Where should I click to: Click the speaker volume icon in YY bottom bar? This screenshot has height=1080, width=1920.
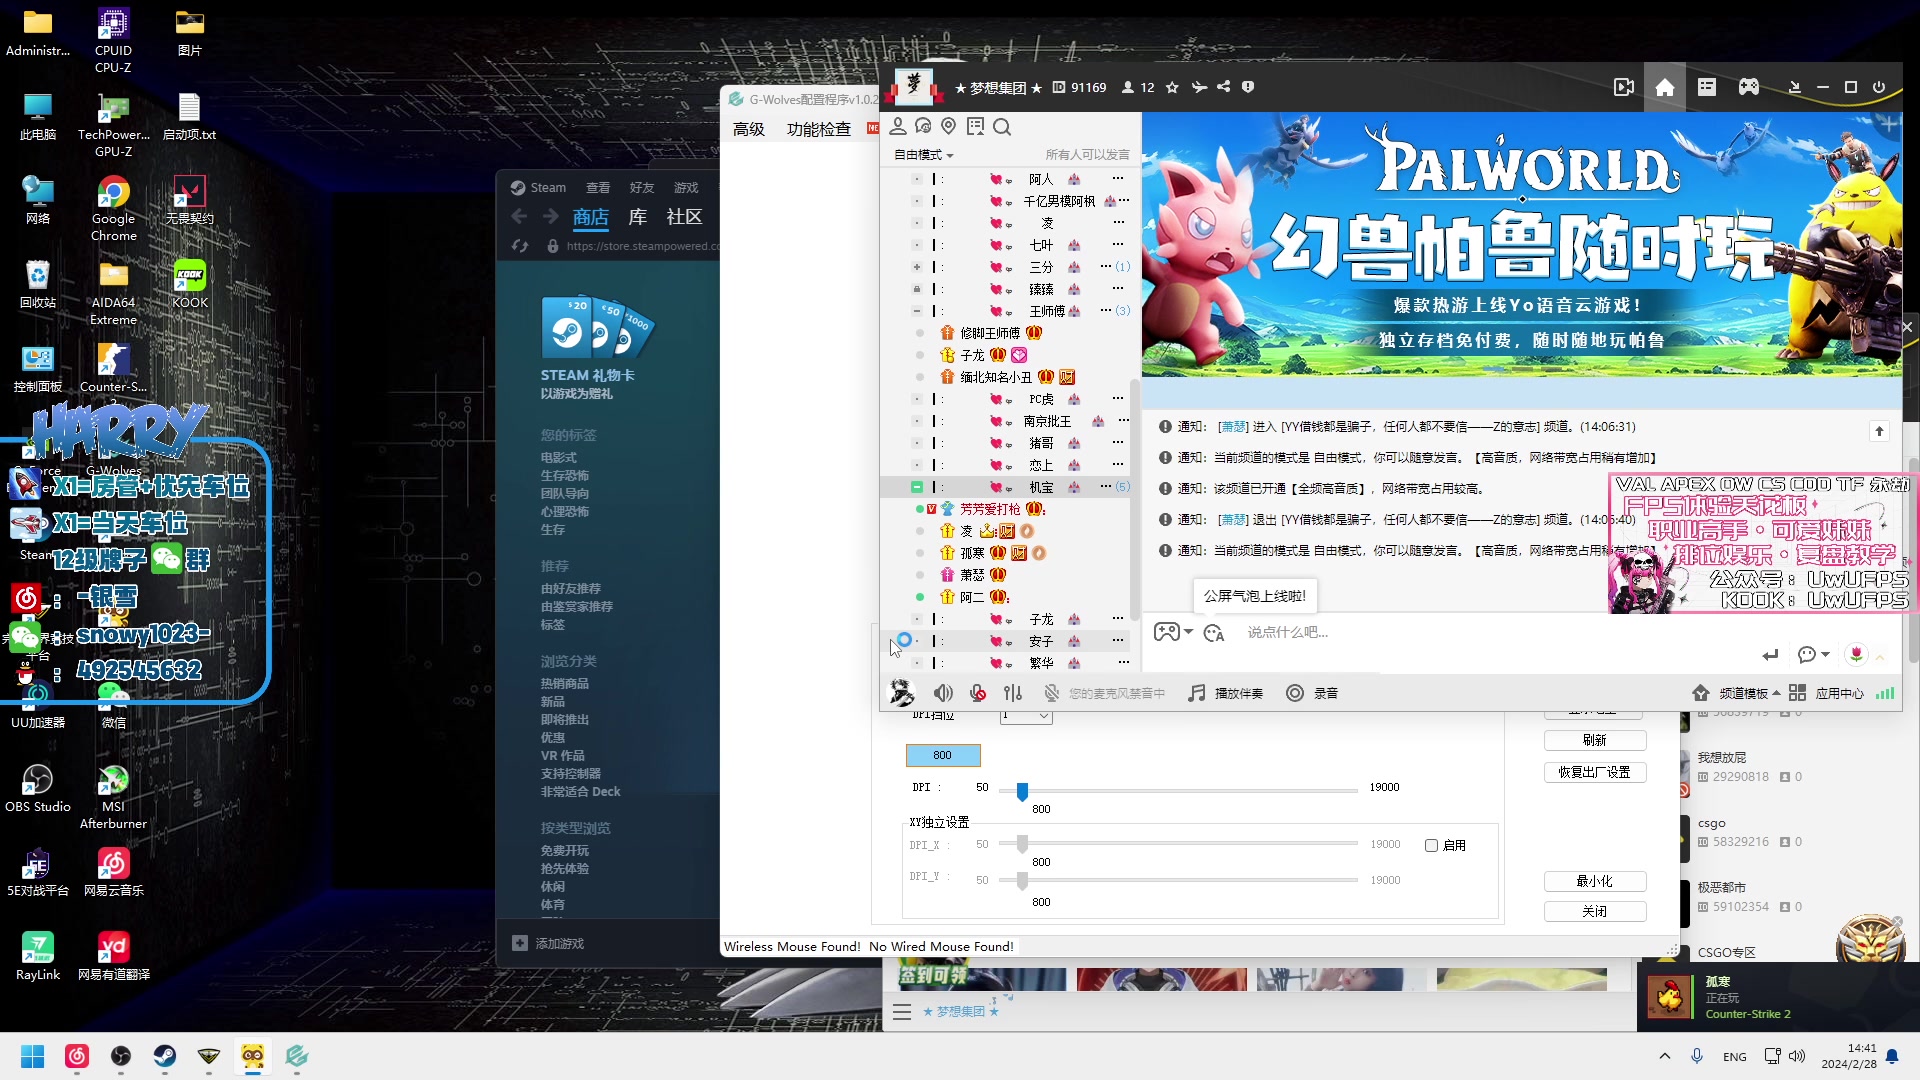click(x=943, y=693)
